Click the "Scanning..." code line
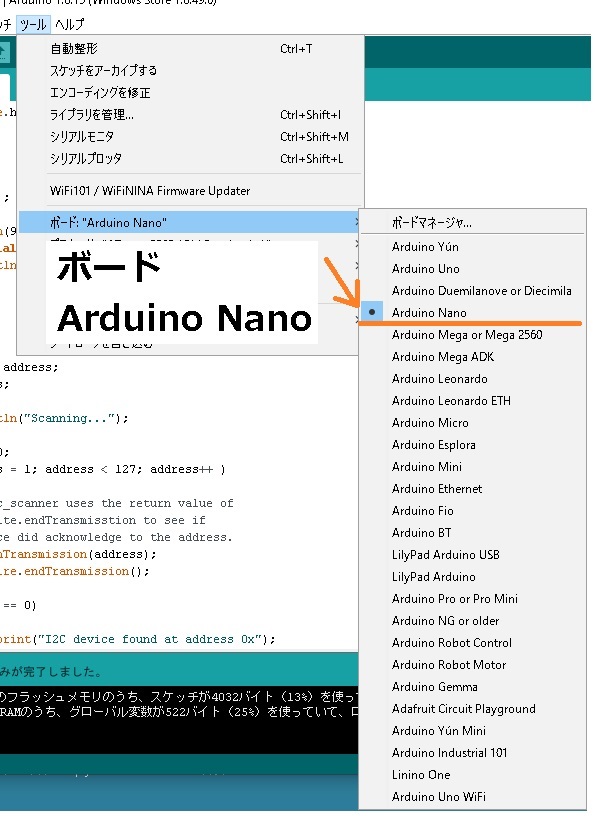Image resolution: width=595 pixels, height=816 pixels. tap(64, 418)
